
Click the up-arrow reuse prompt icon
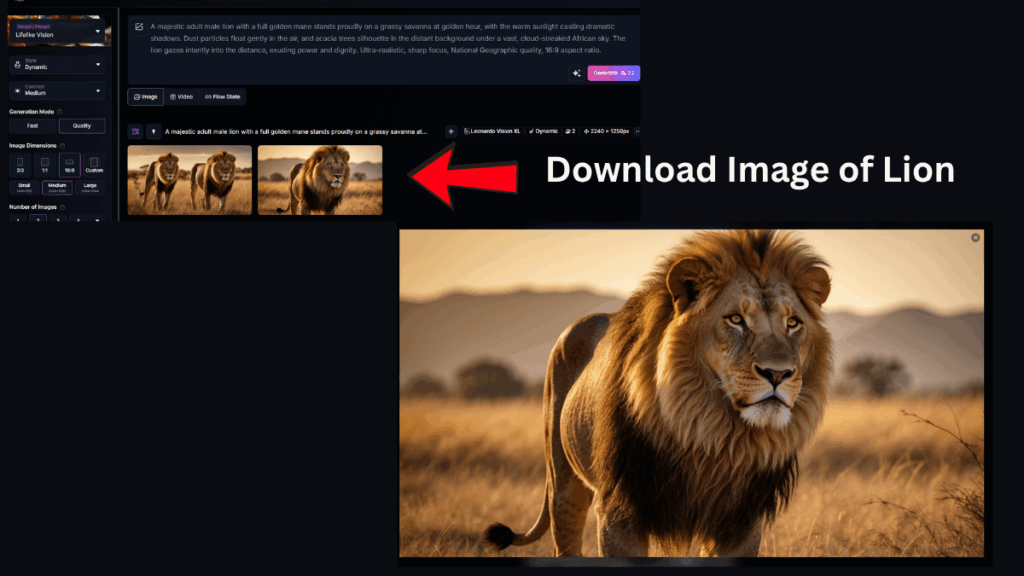tap(153, 131)
